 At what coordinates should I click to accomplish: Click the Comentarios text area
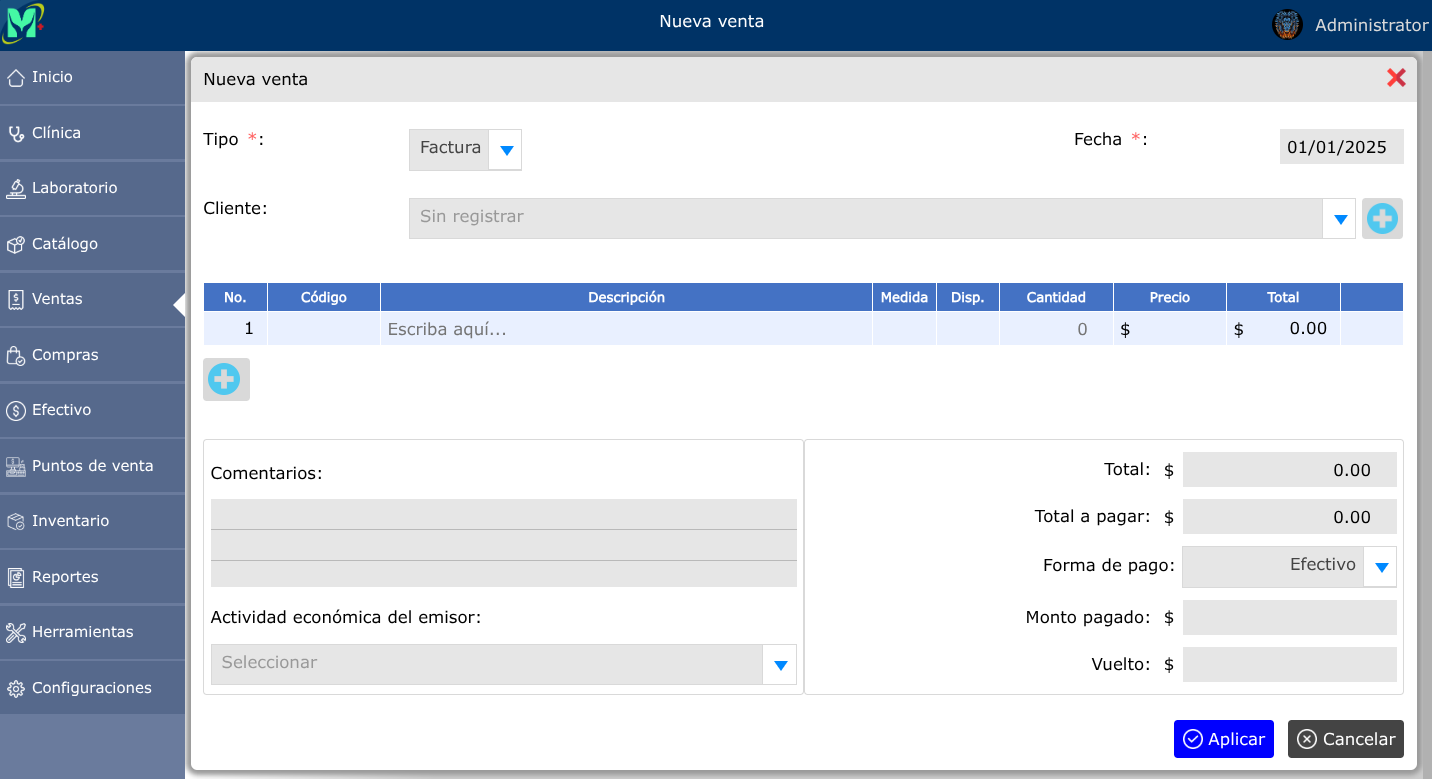(504, 543)
